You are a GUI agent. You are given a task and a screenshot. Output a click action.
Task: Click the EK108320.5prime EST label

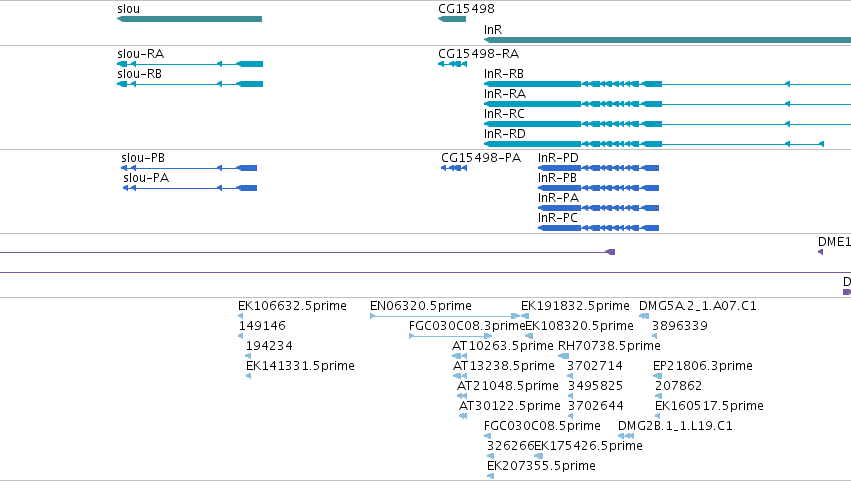click(579, 326)
